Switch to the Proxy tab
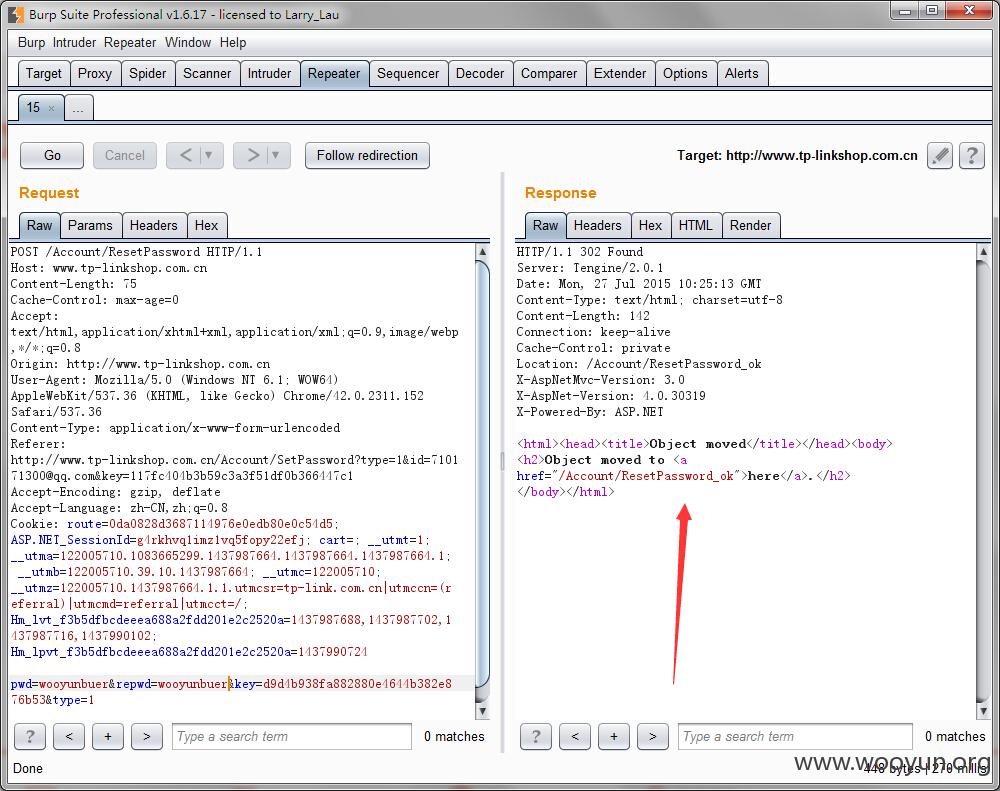This screenshot has height=791, width=1000. tap(95, 74)
